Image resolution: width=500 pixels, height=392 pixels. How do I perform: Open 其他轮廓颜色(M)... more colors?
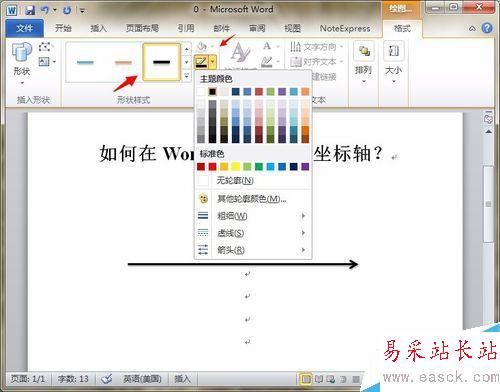click(x=253, y=199)
